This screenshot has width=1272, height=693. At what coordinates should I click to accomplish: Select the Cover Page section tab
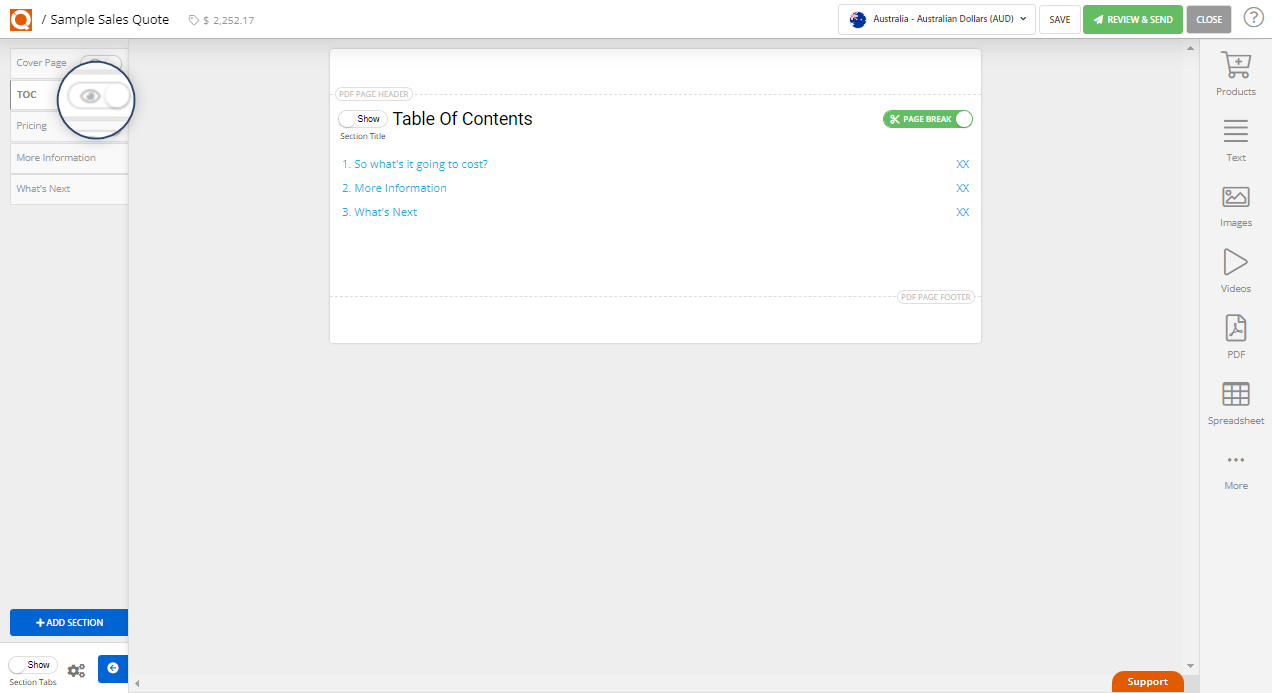42,62
